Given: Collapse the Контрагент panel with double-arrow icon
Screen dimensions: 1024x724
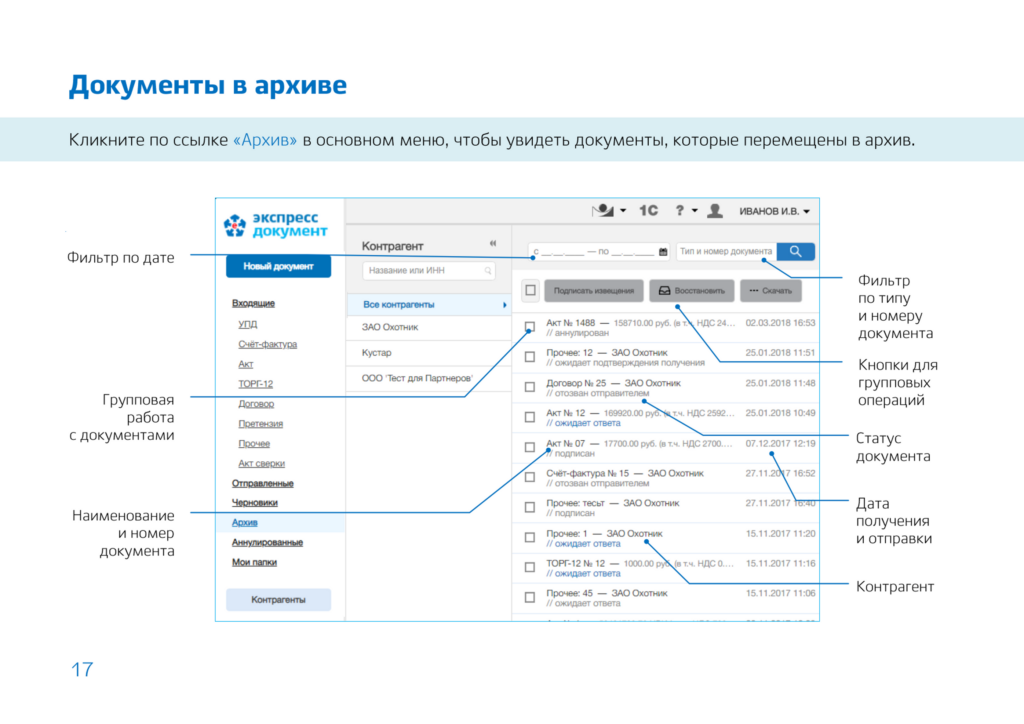Looking at the screenshot, I should (x=493, y=244).
